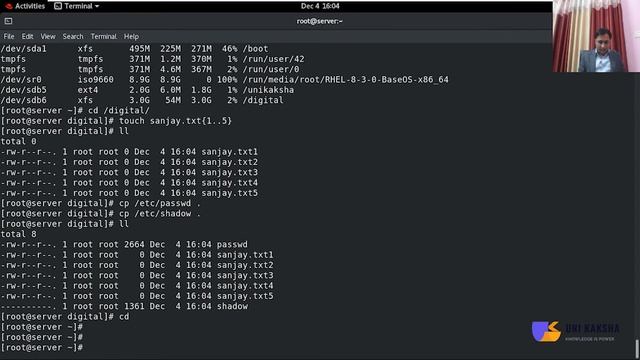Click the presenter webcam thumbnail
The width and height of the screenshot is (640, 360).
(x=596, y=36)
